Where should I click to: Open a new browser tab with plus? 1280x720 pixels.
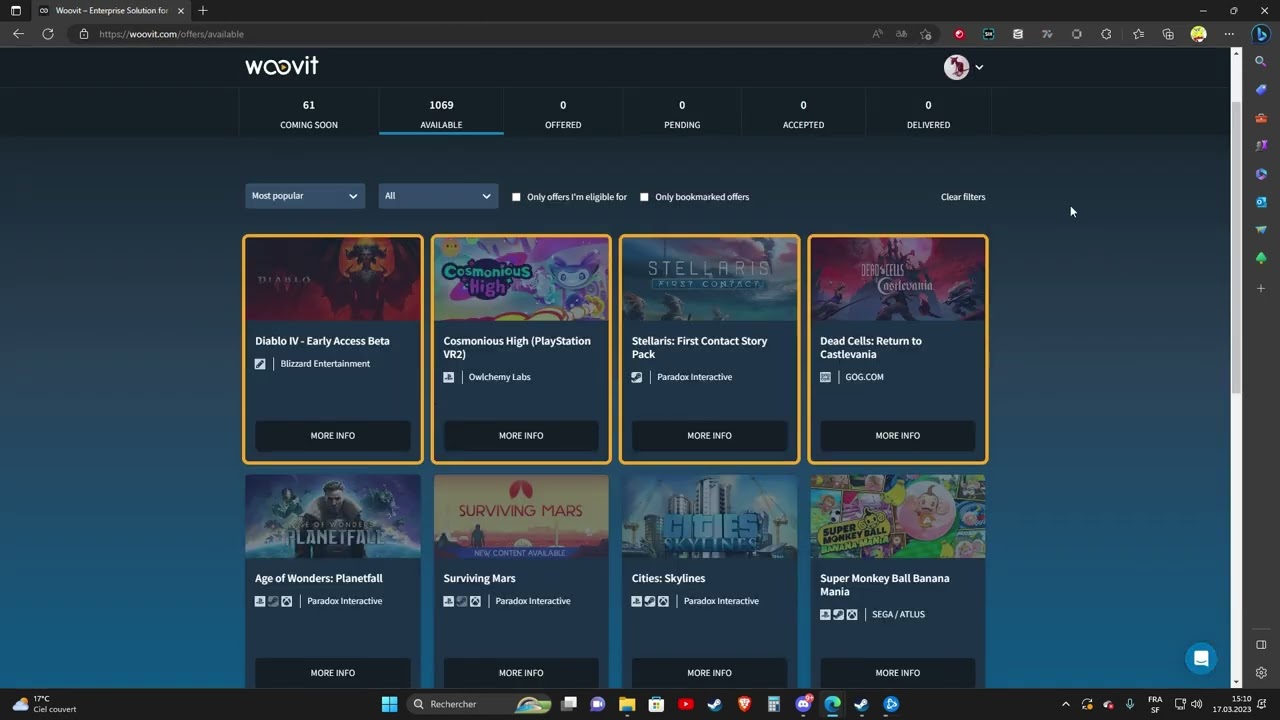click(x=203, y=11)
